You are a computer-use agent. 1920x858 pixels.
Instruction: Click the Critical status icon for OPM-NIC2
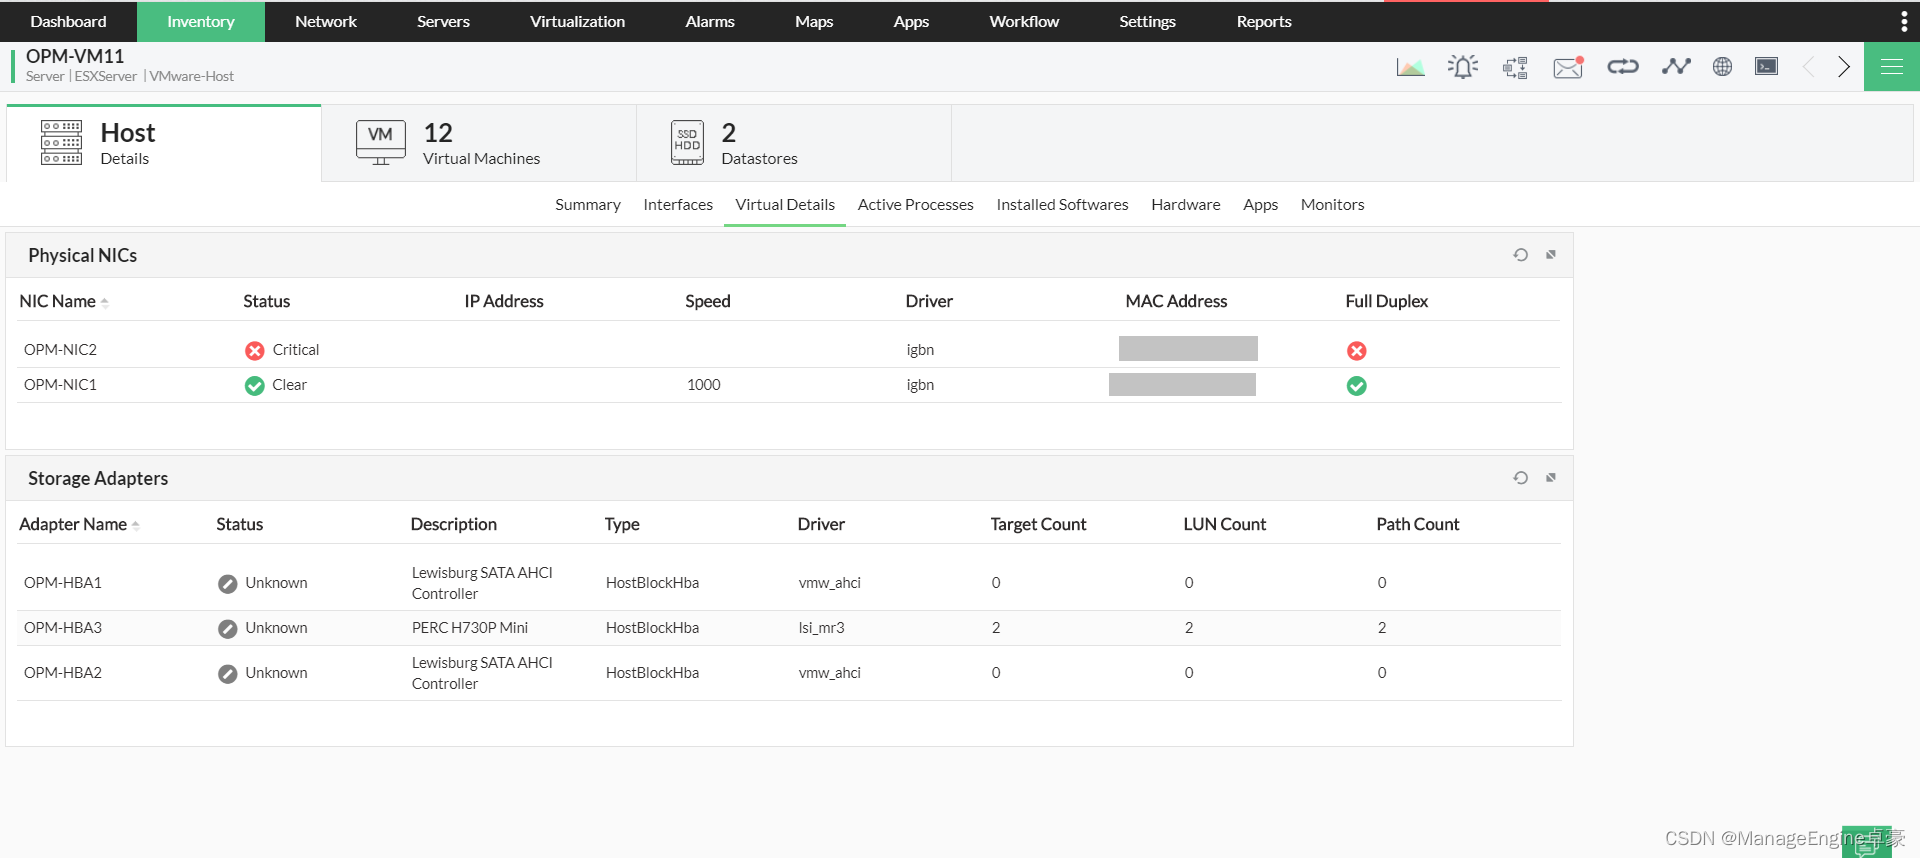tap(255, 351)
